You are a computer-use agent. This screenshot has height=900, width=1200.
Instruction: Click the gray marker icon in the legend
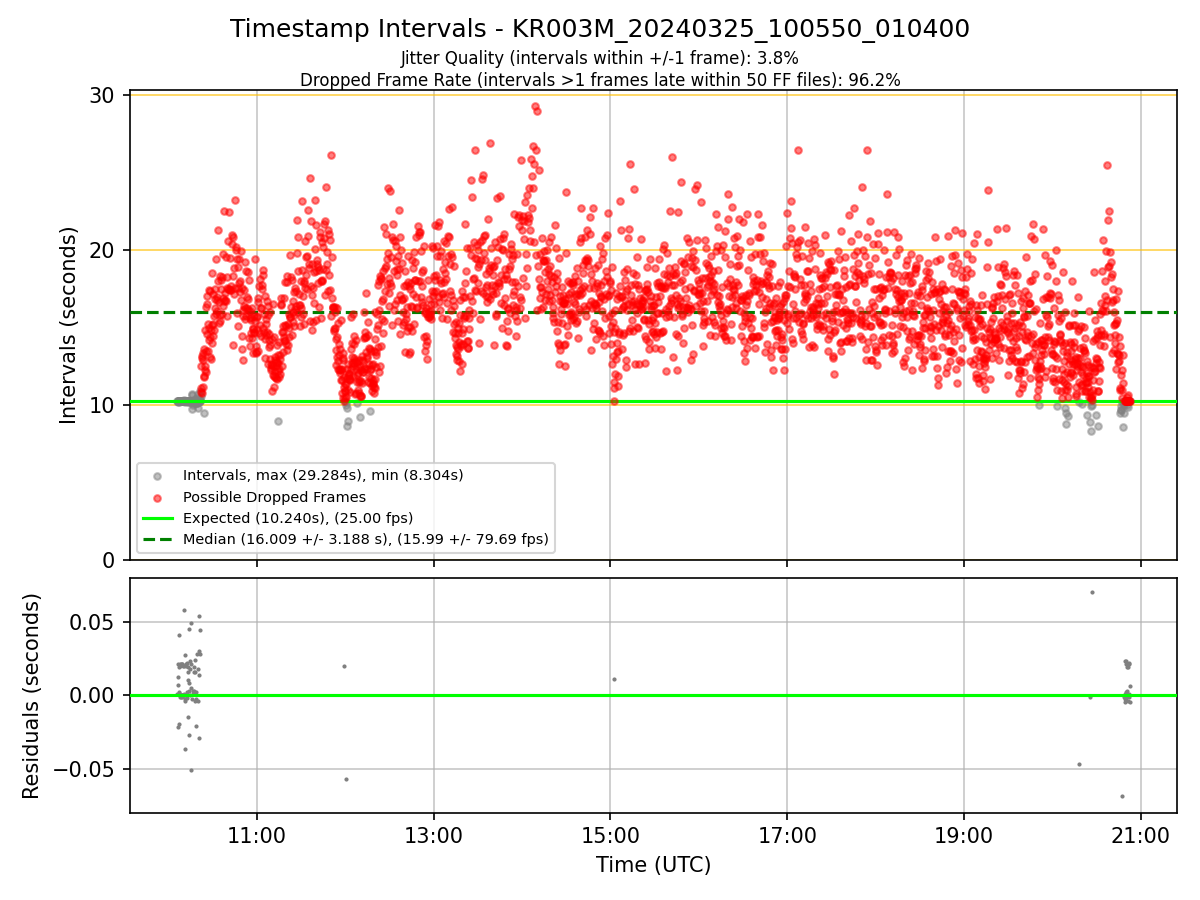tap(159, 476)
